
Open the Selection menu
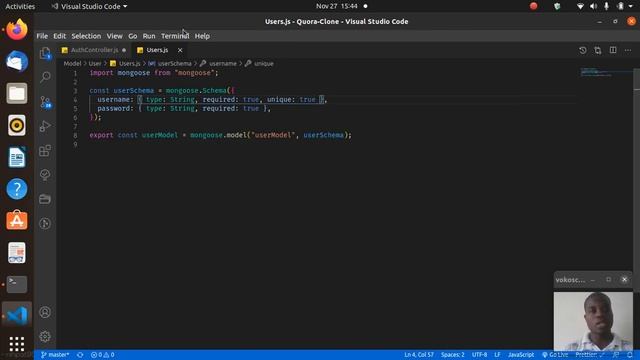tap(86, 36)
